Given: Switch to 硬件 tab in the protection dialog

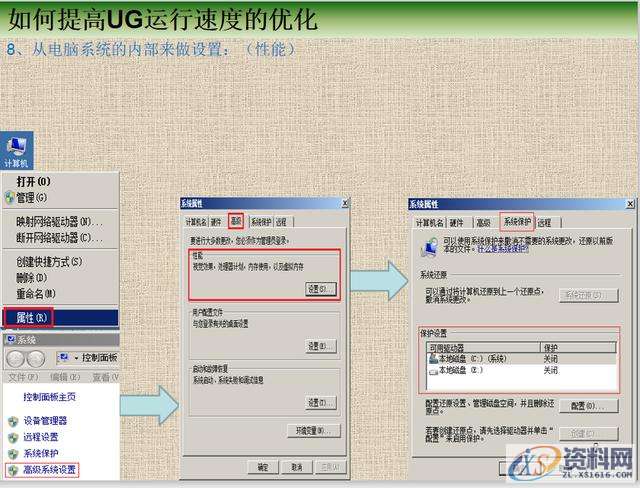Looking at the screenshot, I should (457, 223).
